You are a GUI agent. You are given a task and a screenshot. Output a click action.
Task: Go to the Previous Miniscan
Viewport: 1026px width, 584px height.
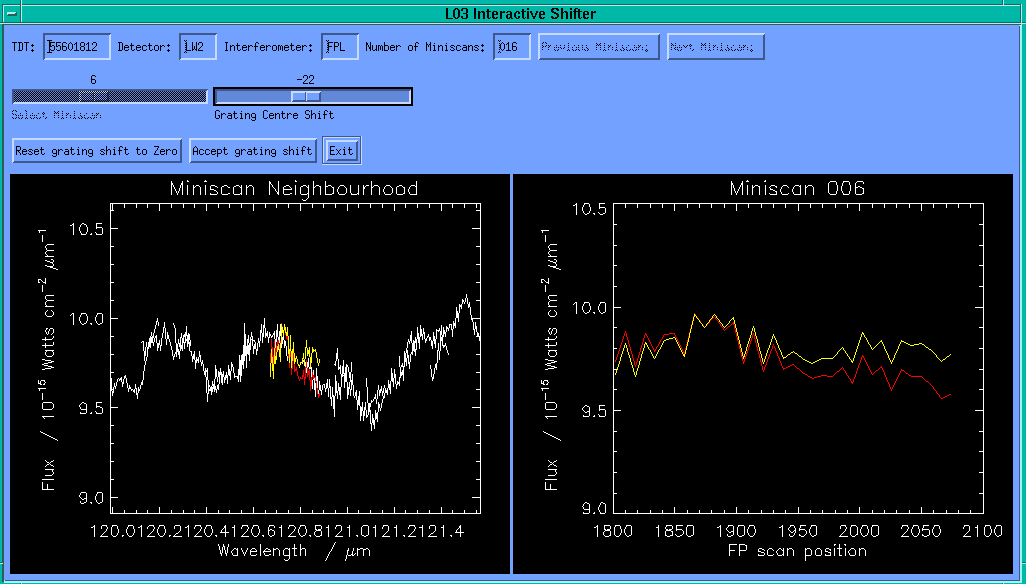[x=599, y=47]
